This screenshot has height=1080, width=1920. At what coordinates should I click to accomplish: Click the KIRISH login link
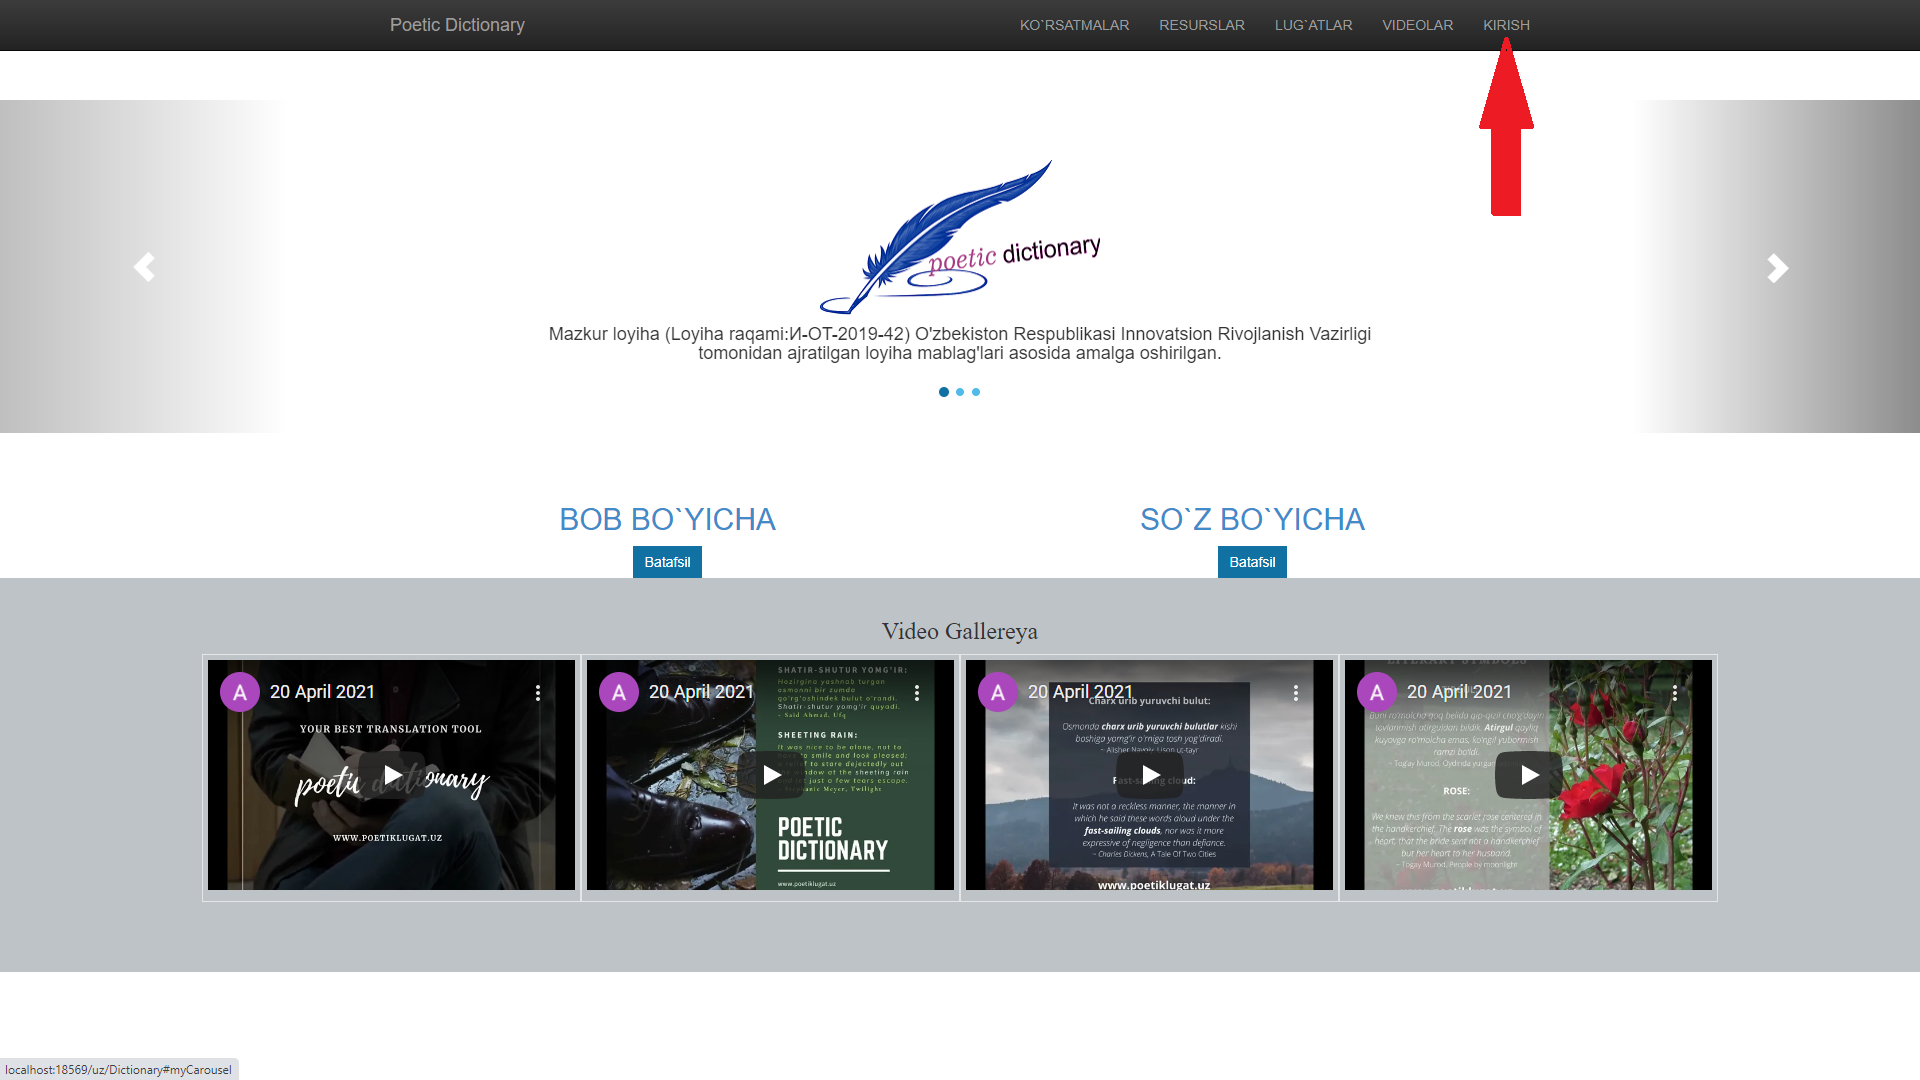point(1506,25)
